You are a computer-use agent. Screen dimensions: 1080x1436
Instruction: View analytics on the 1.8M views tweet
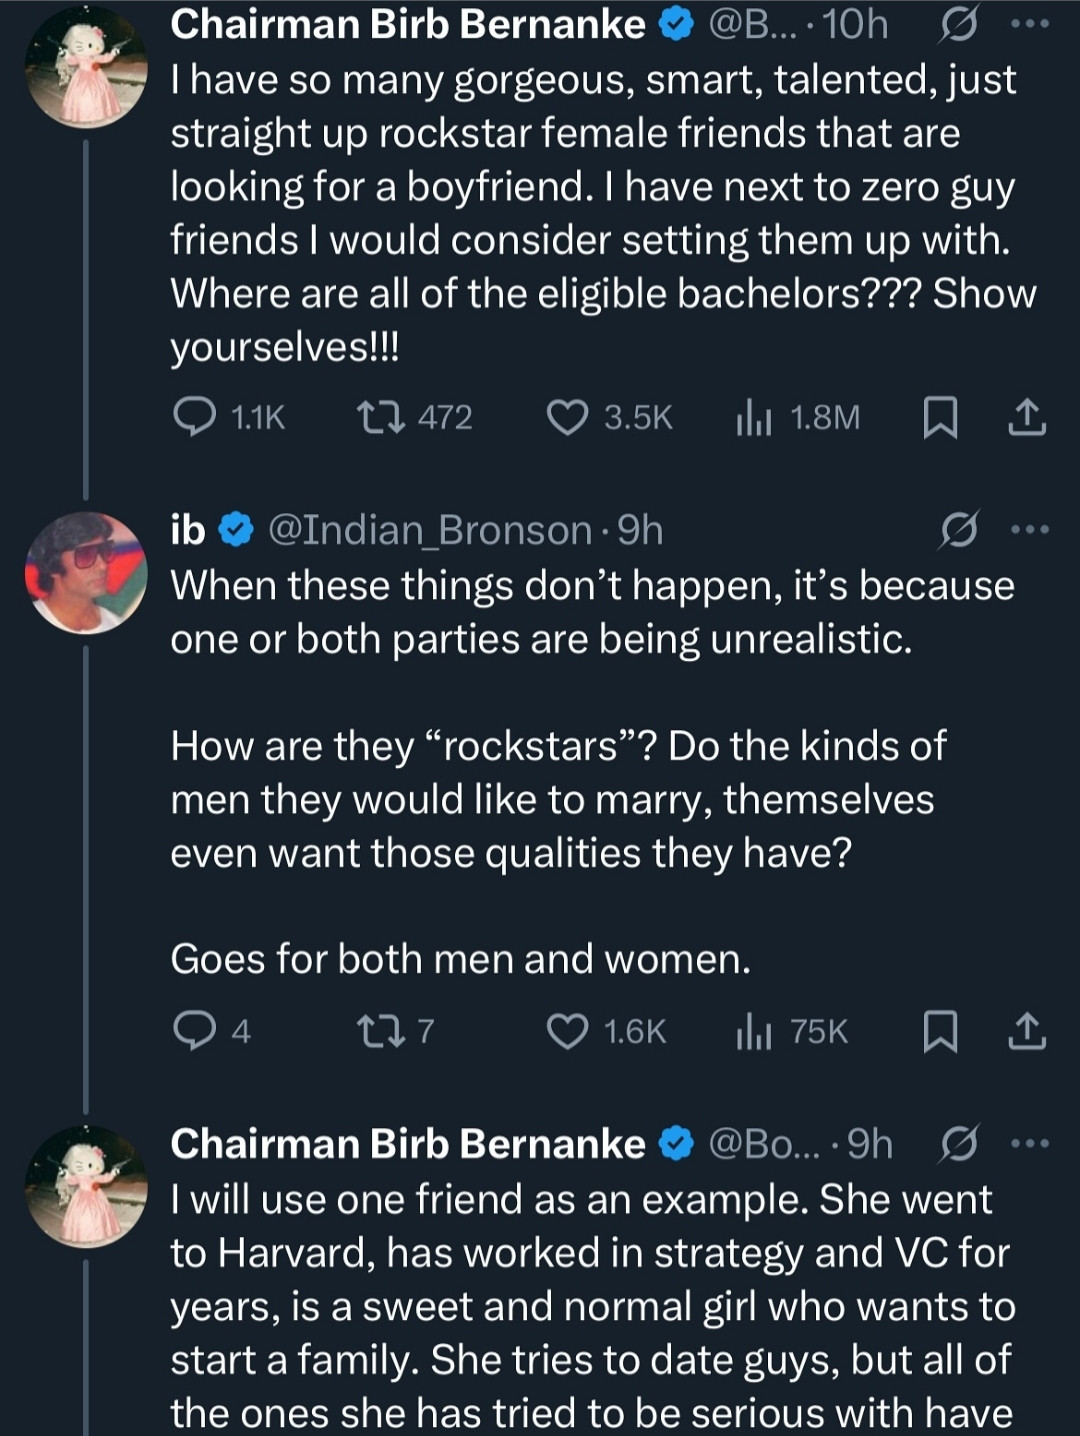754,417
